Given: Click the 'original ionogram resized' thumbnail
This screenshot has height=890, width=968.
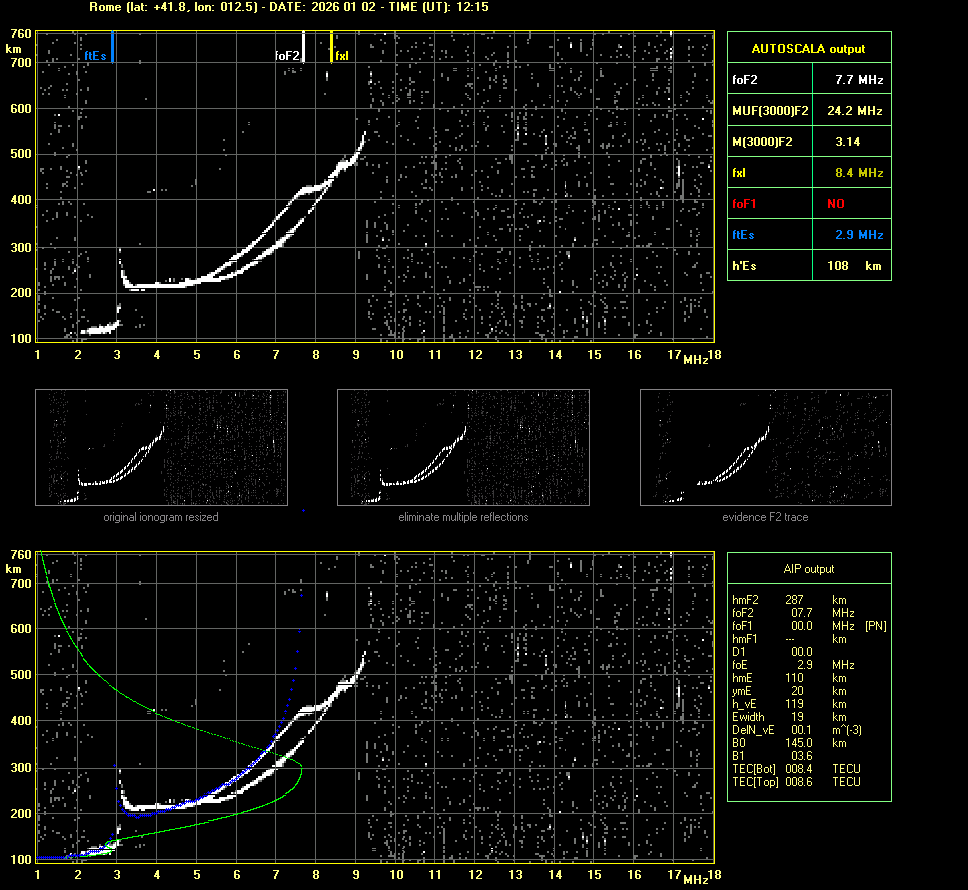Looking at the screenshot, I should coord(161,447).
